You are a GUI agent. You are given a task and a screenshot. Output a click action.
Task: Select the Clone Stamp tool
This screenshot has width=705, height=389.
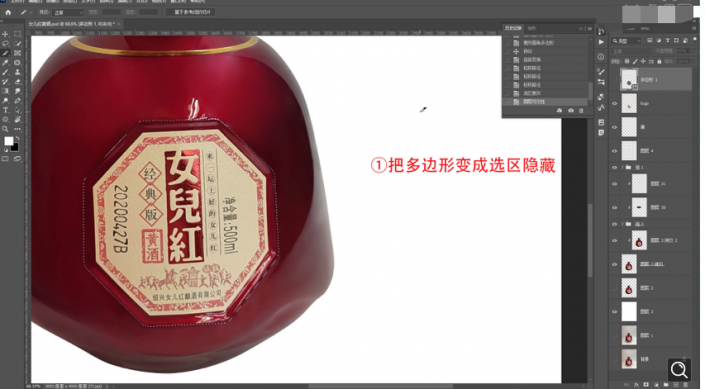(x=18, y=72)
